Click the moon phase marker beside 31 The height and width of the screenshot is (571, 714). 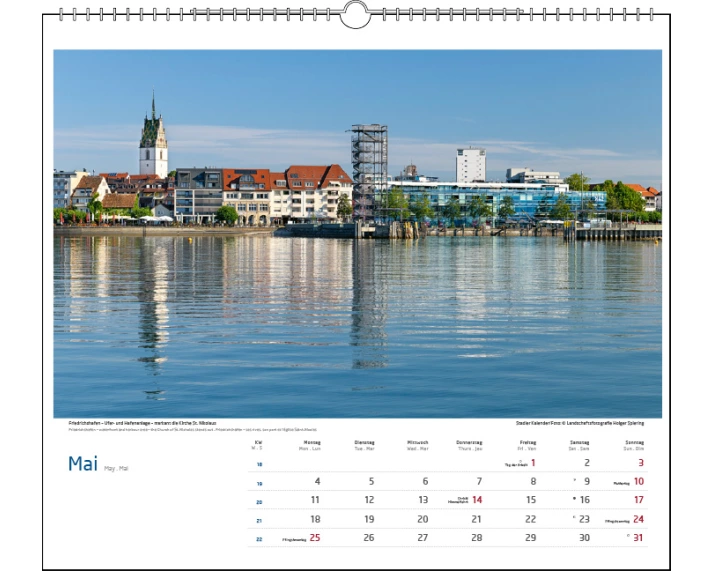click(x=628, y=537)
